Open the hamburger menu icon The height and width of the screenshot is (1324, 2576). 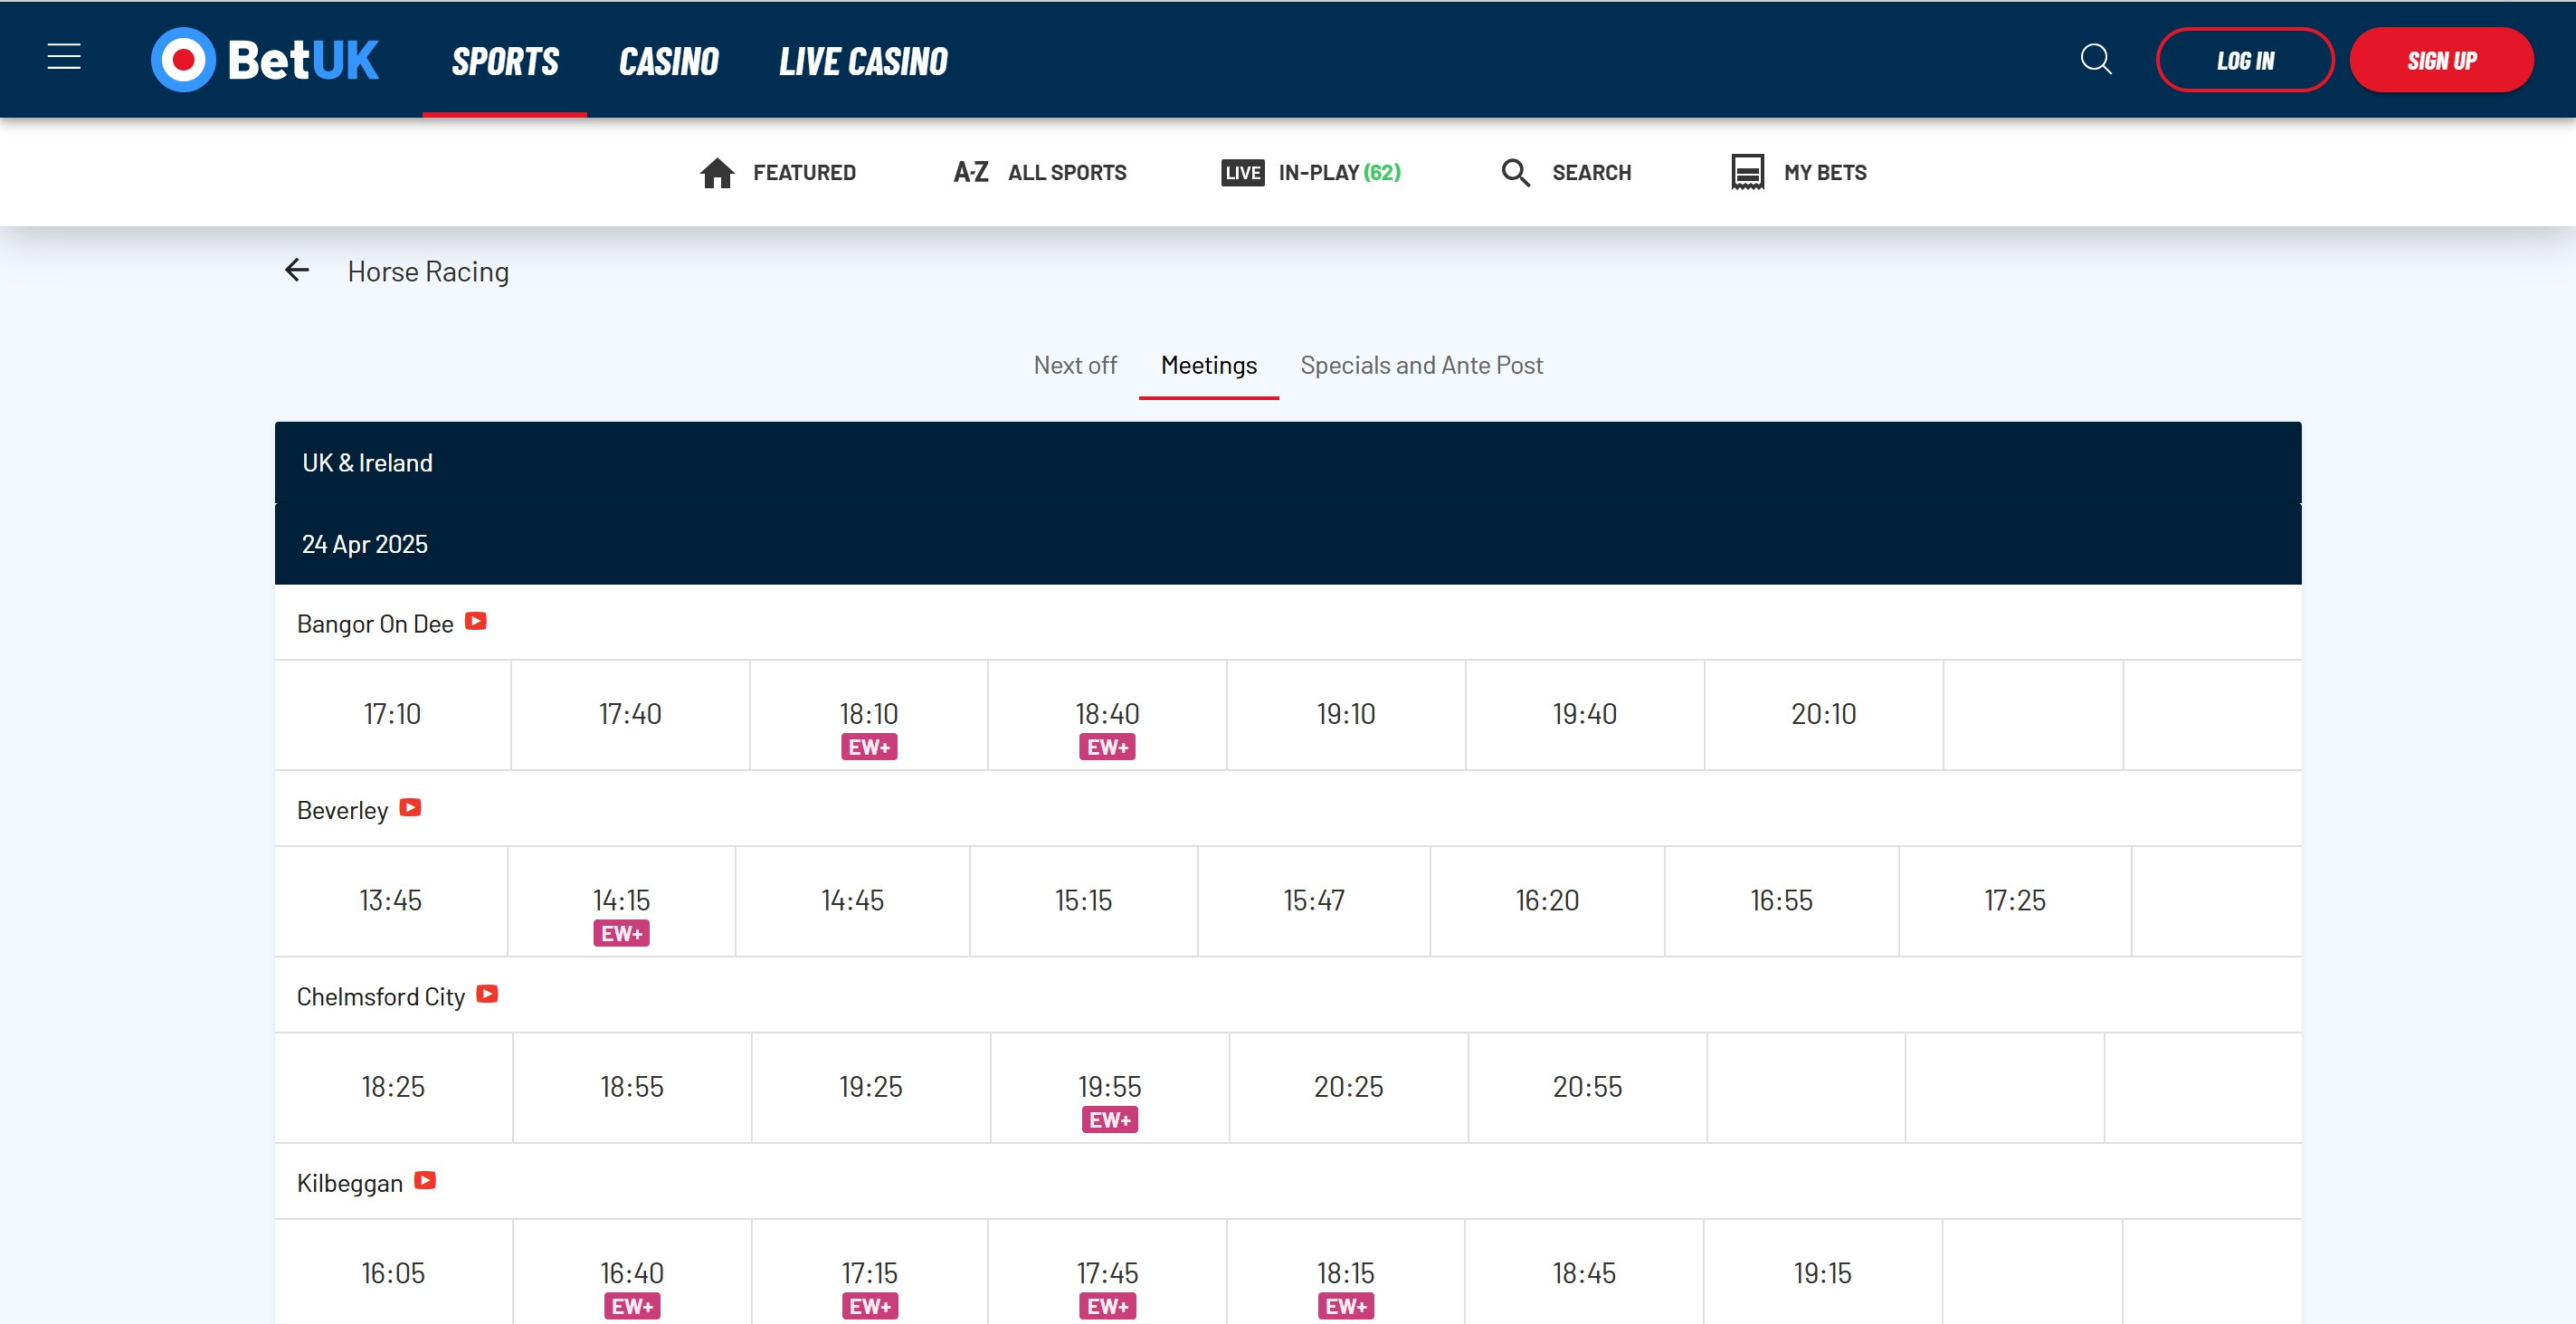click(x=64, y=57)
